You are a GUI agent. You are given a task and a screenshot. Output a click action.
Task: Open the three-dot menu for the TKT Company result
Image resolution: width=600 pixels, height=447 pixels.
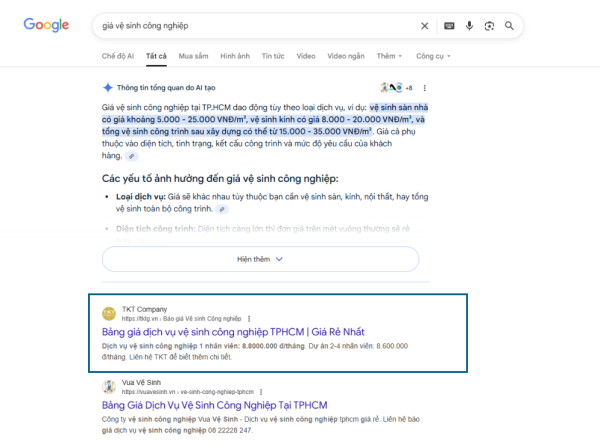tap(249, 319)
